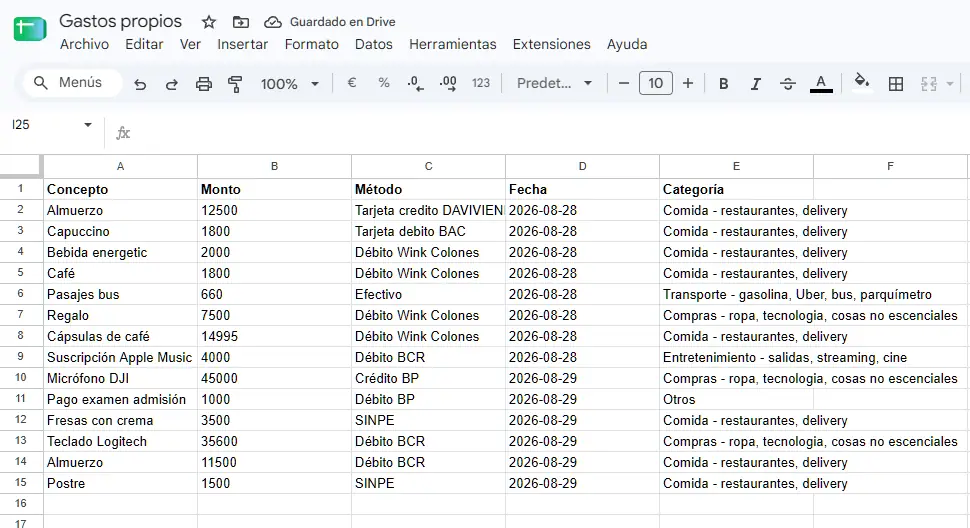The width and height of the screenshot is (970, 528).
Task: Decrease decimal places
Action: click(x=416, y=83)
